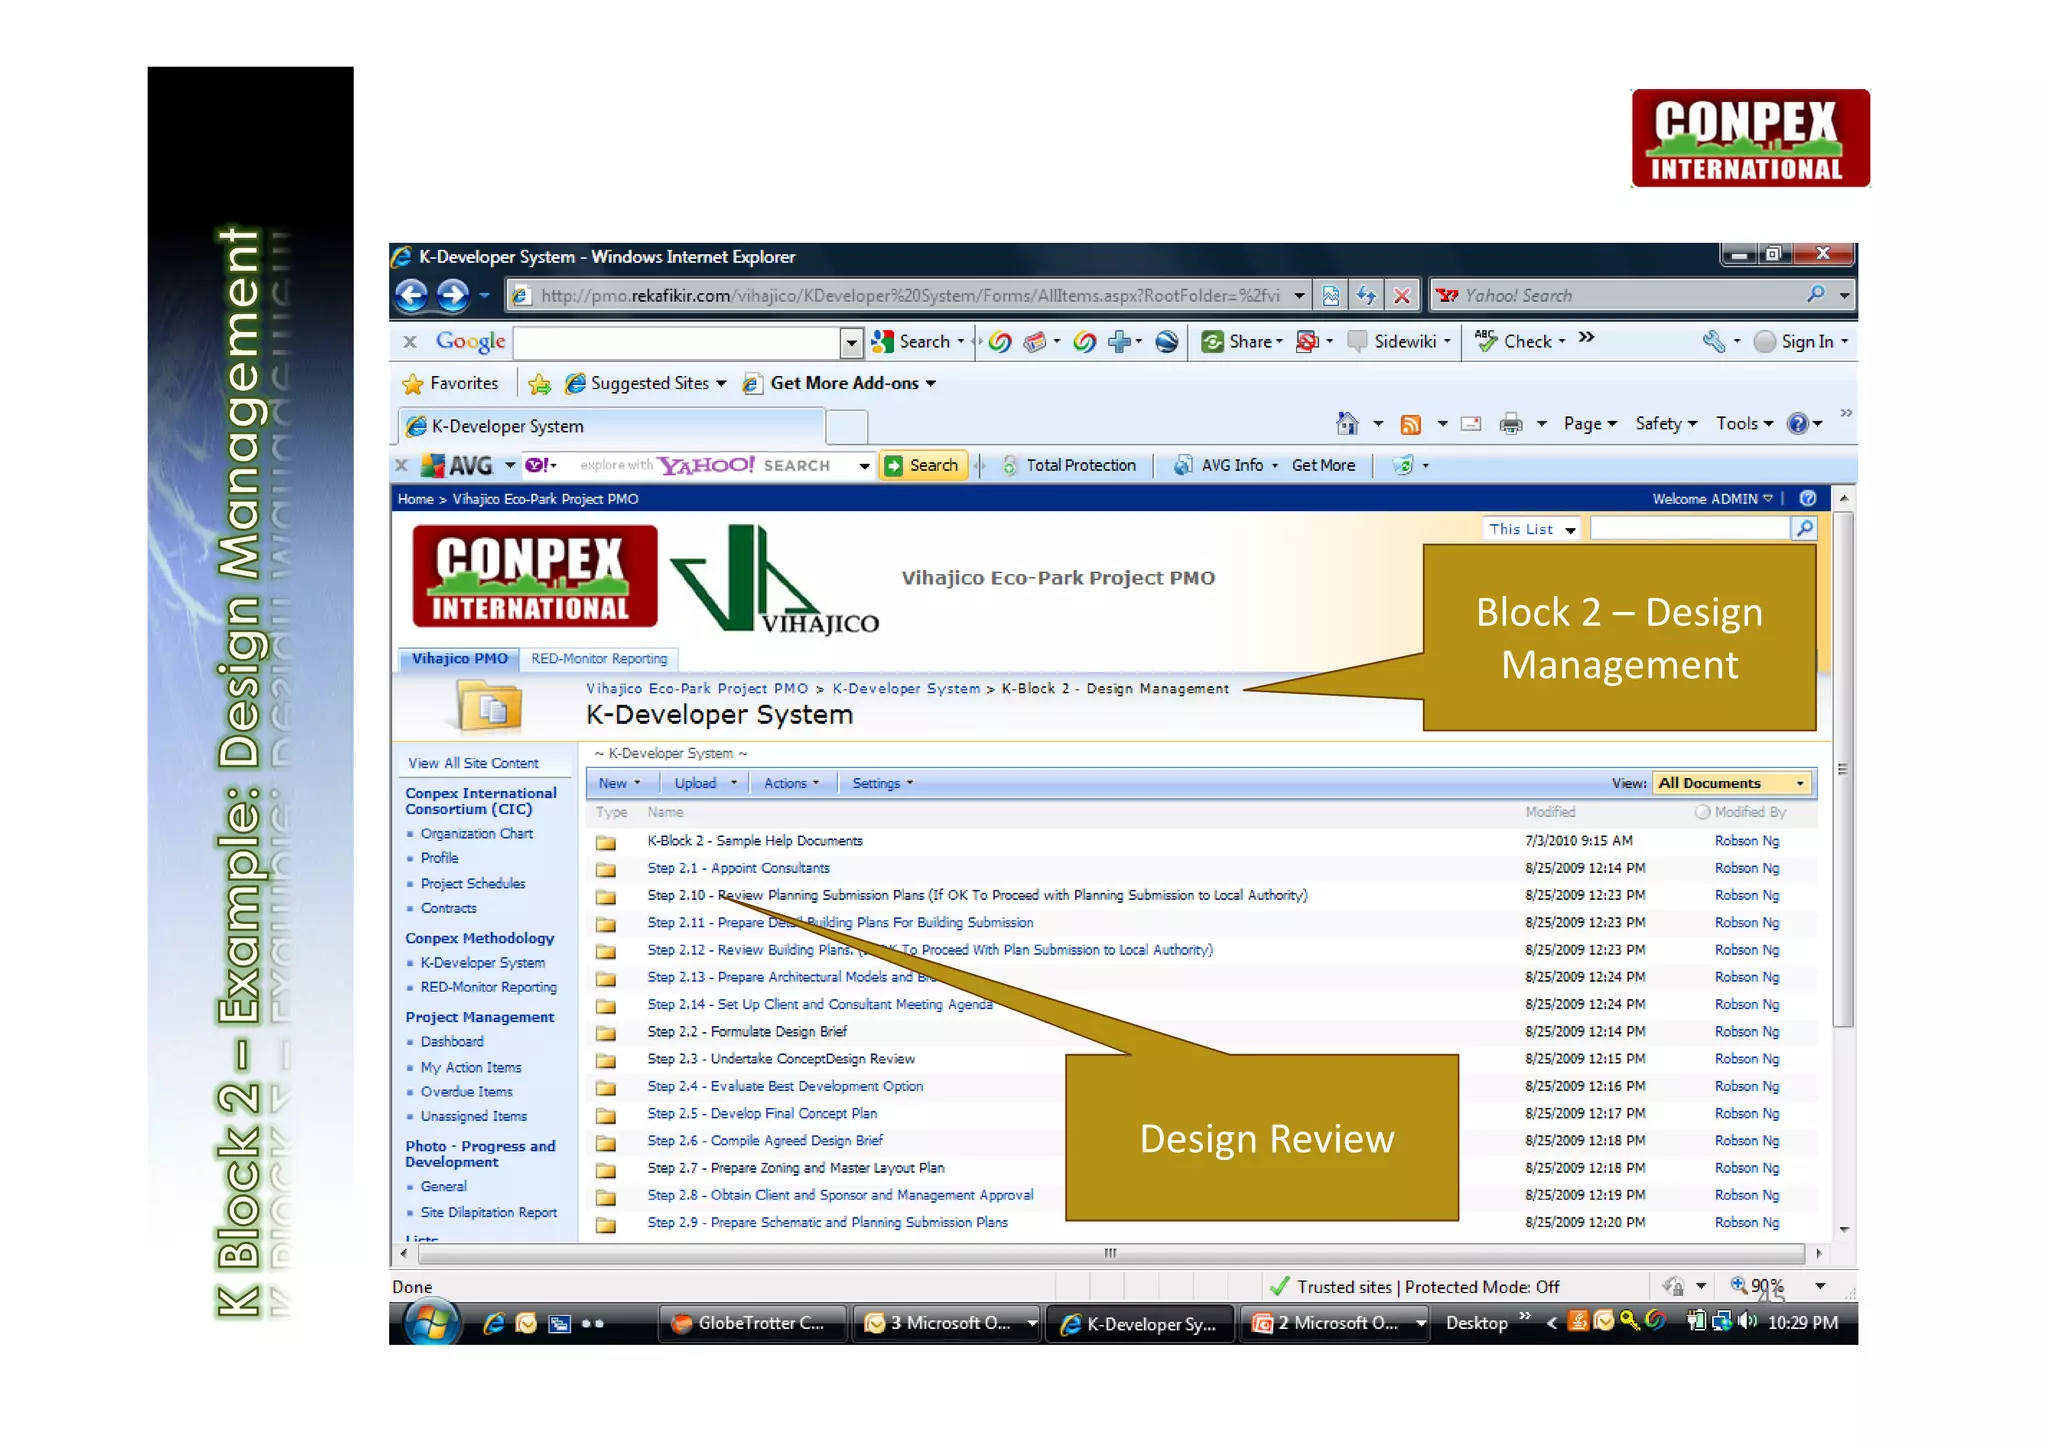Open Dashboard under Project Management
The width and height of the screenshot is (2048, 1447).
pyautogui.click(x=451, y=1041)
